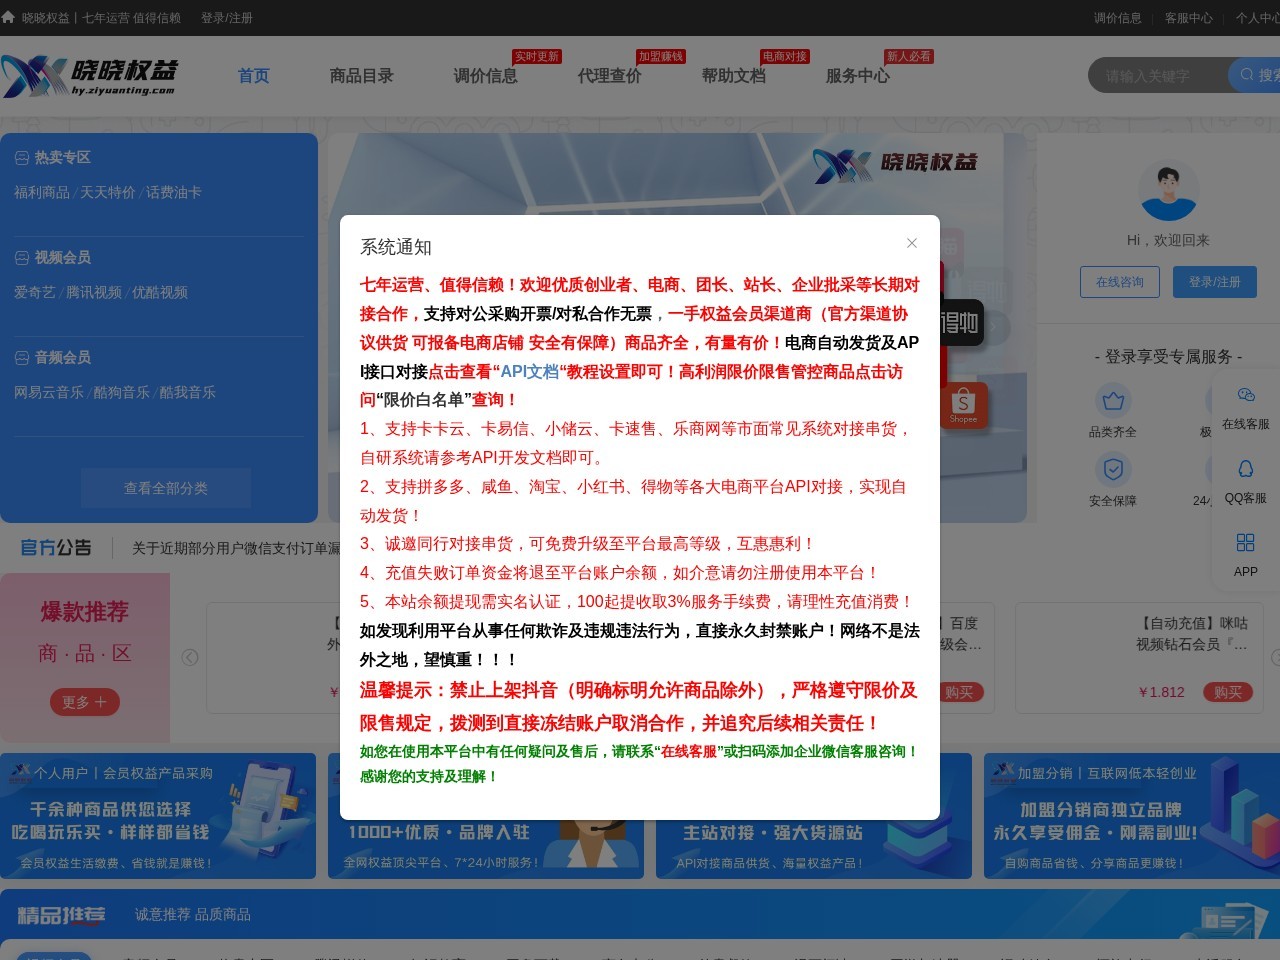Image resolution: width=1280 pixels, height=960 pixels.
Task: Click the QQ客服 penguin icon
Action: coord(1244,469)
